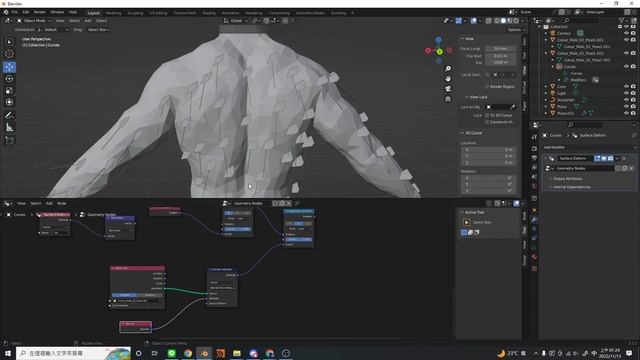
Task: Expand the Internal Dependencies section
Action: 572,187
